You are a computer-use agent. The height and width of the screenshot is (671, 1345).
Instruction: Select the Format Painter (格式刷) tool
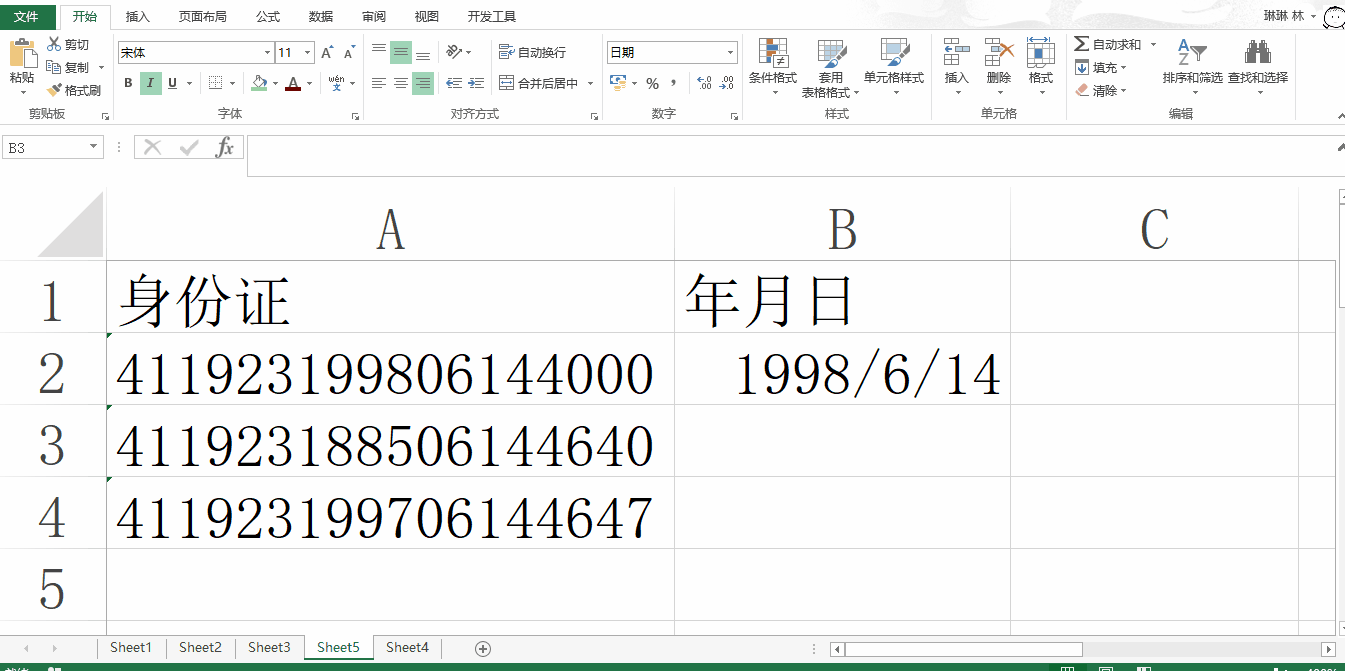[x=75, y=89]
